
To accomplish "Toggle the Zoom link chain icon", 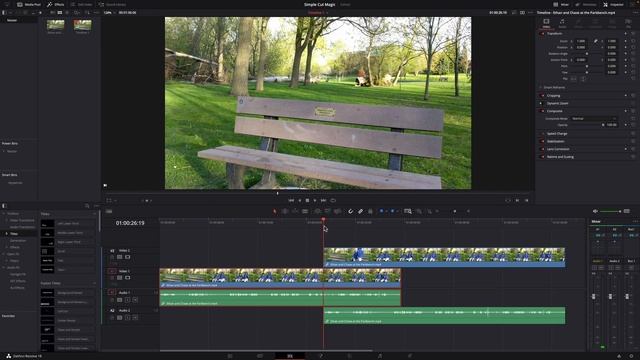I will click(x=596, y=41).
